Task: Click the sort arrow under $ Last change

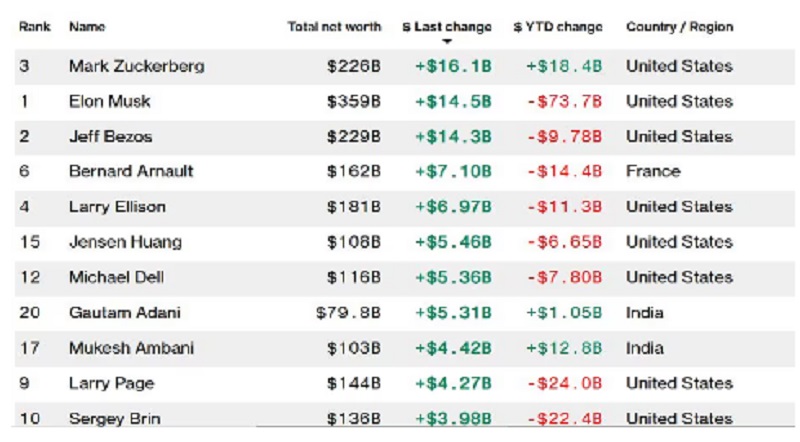Action: coord(447,42)
